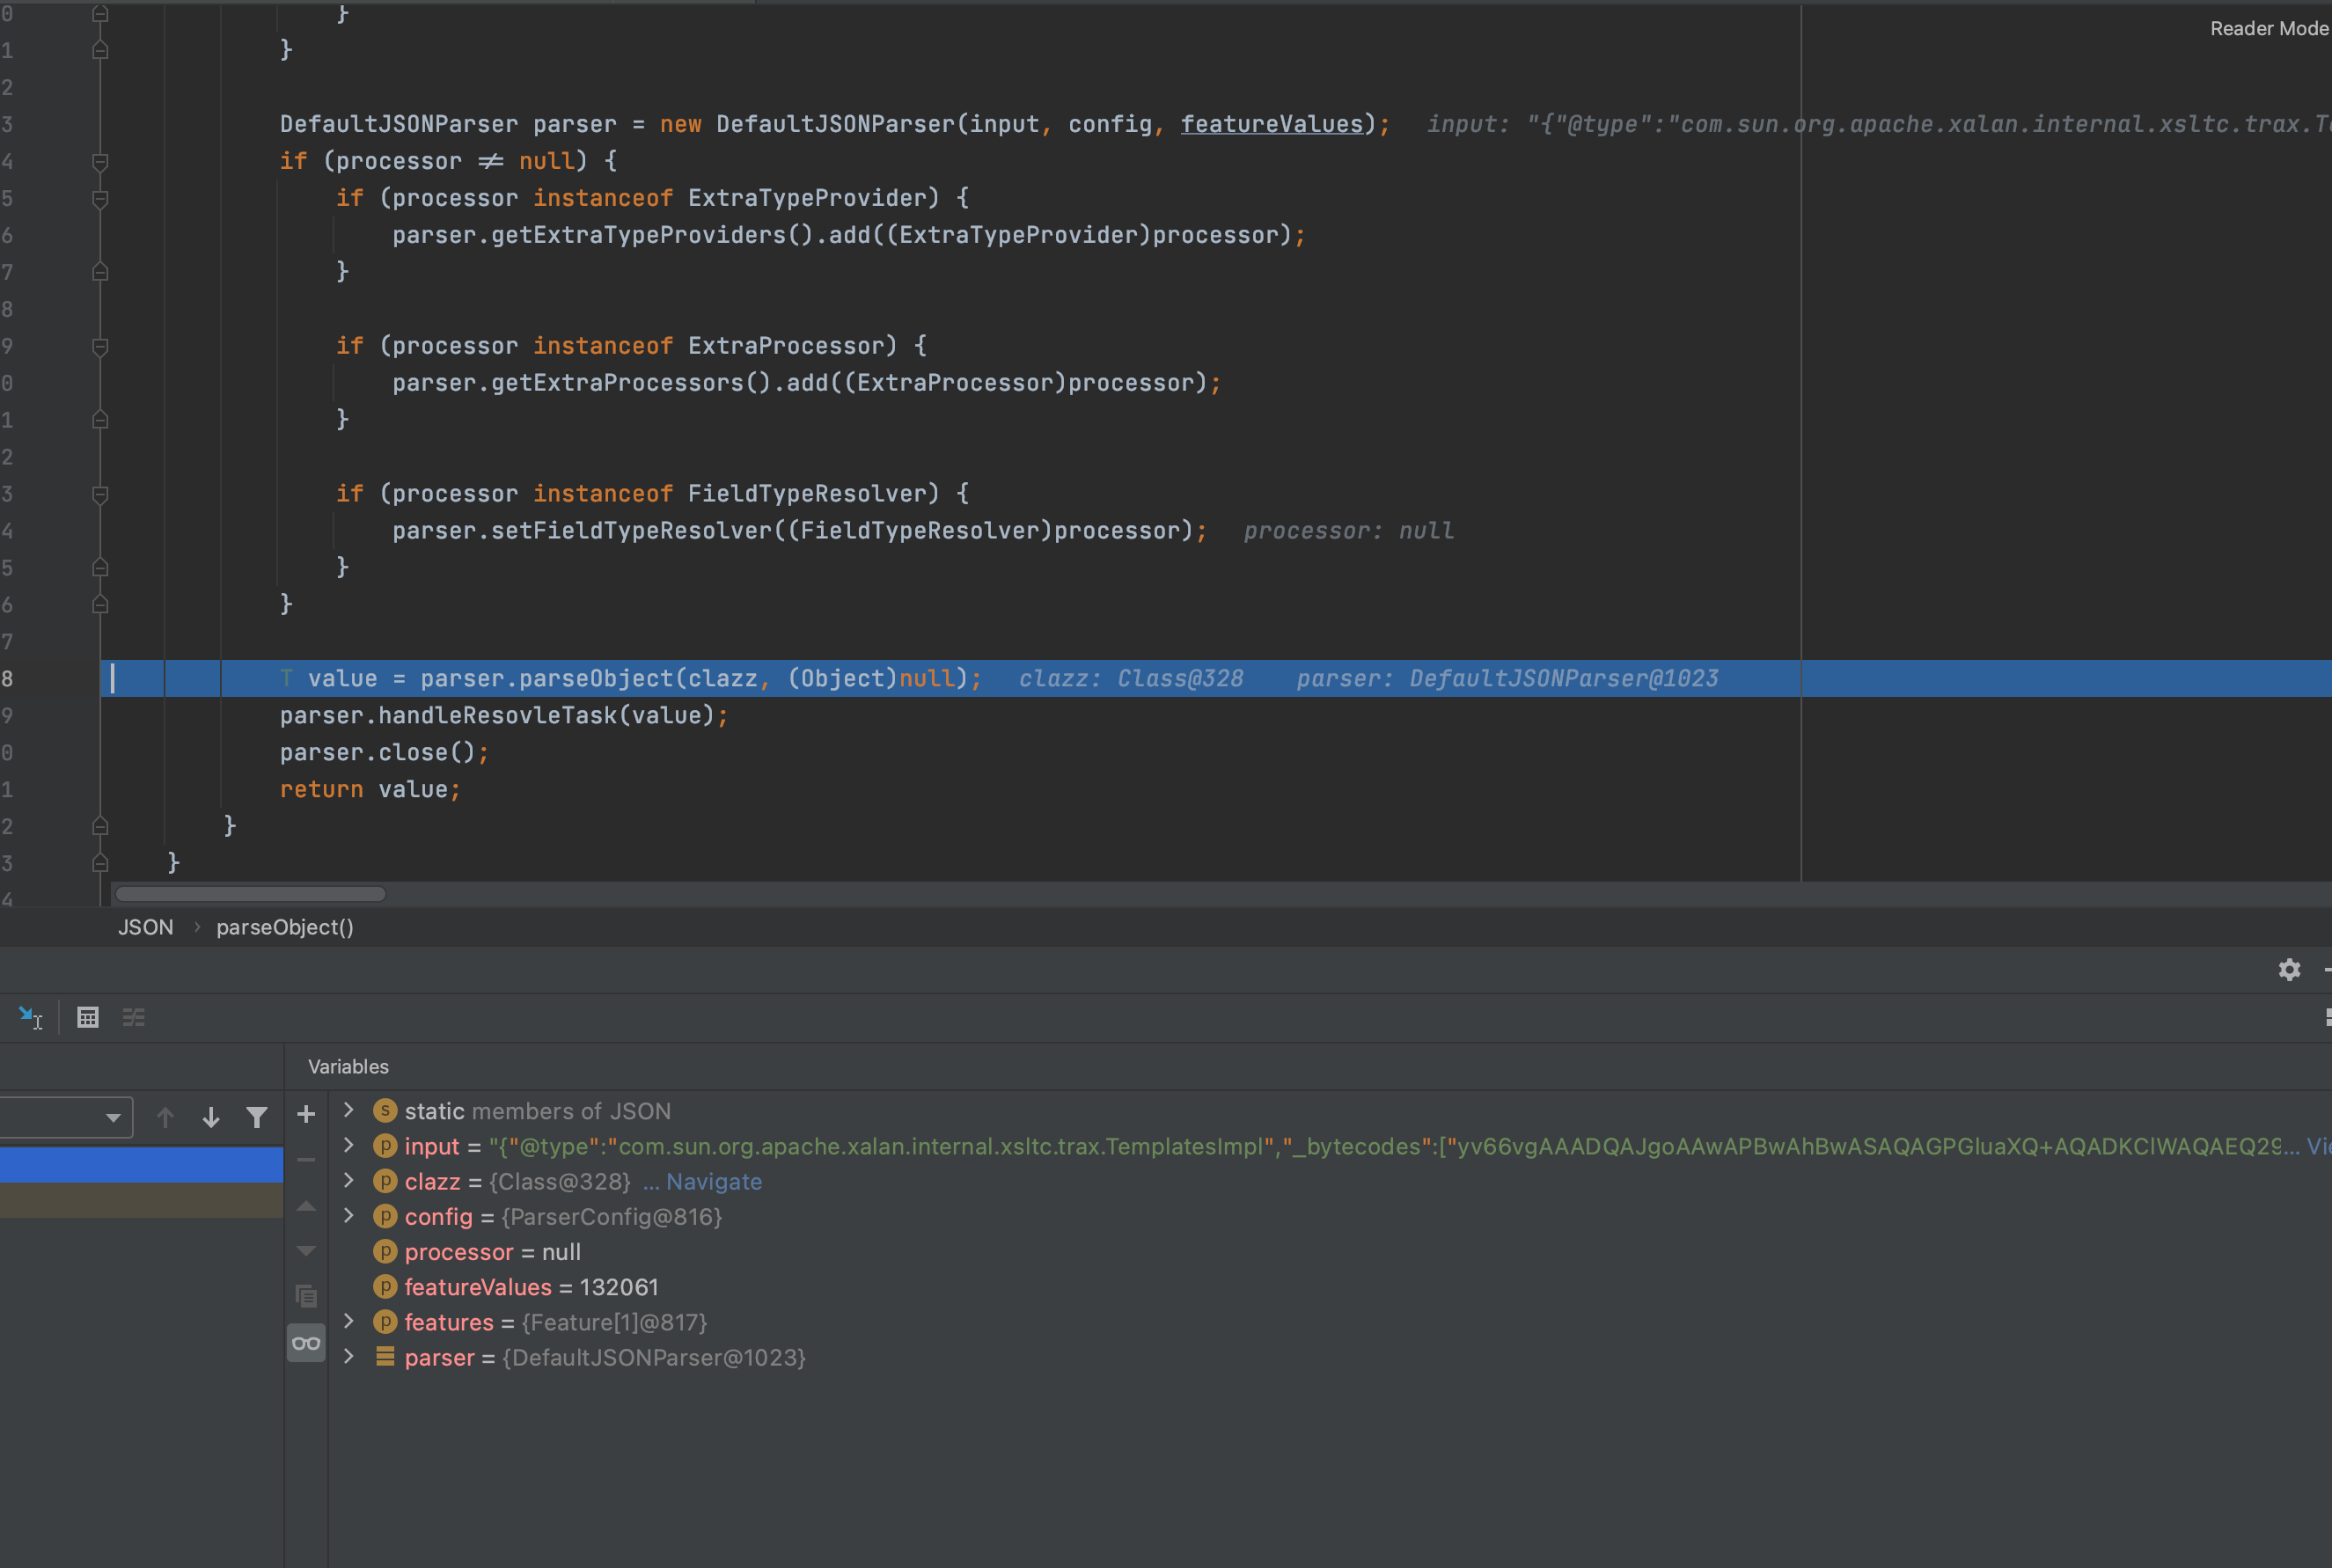Open debugger settings gear icon
The height and width of the screenshot is (1568, 2332).
point(2289,969)
